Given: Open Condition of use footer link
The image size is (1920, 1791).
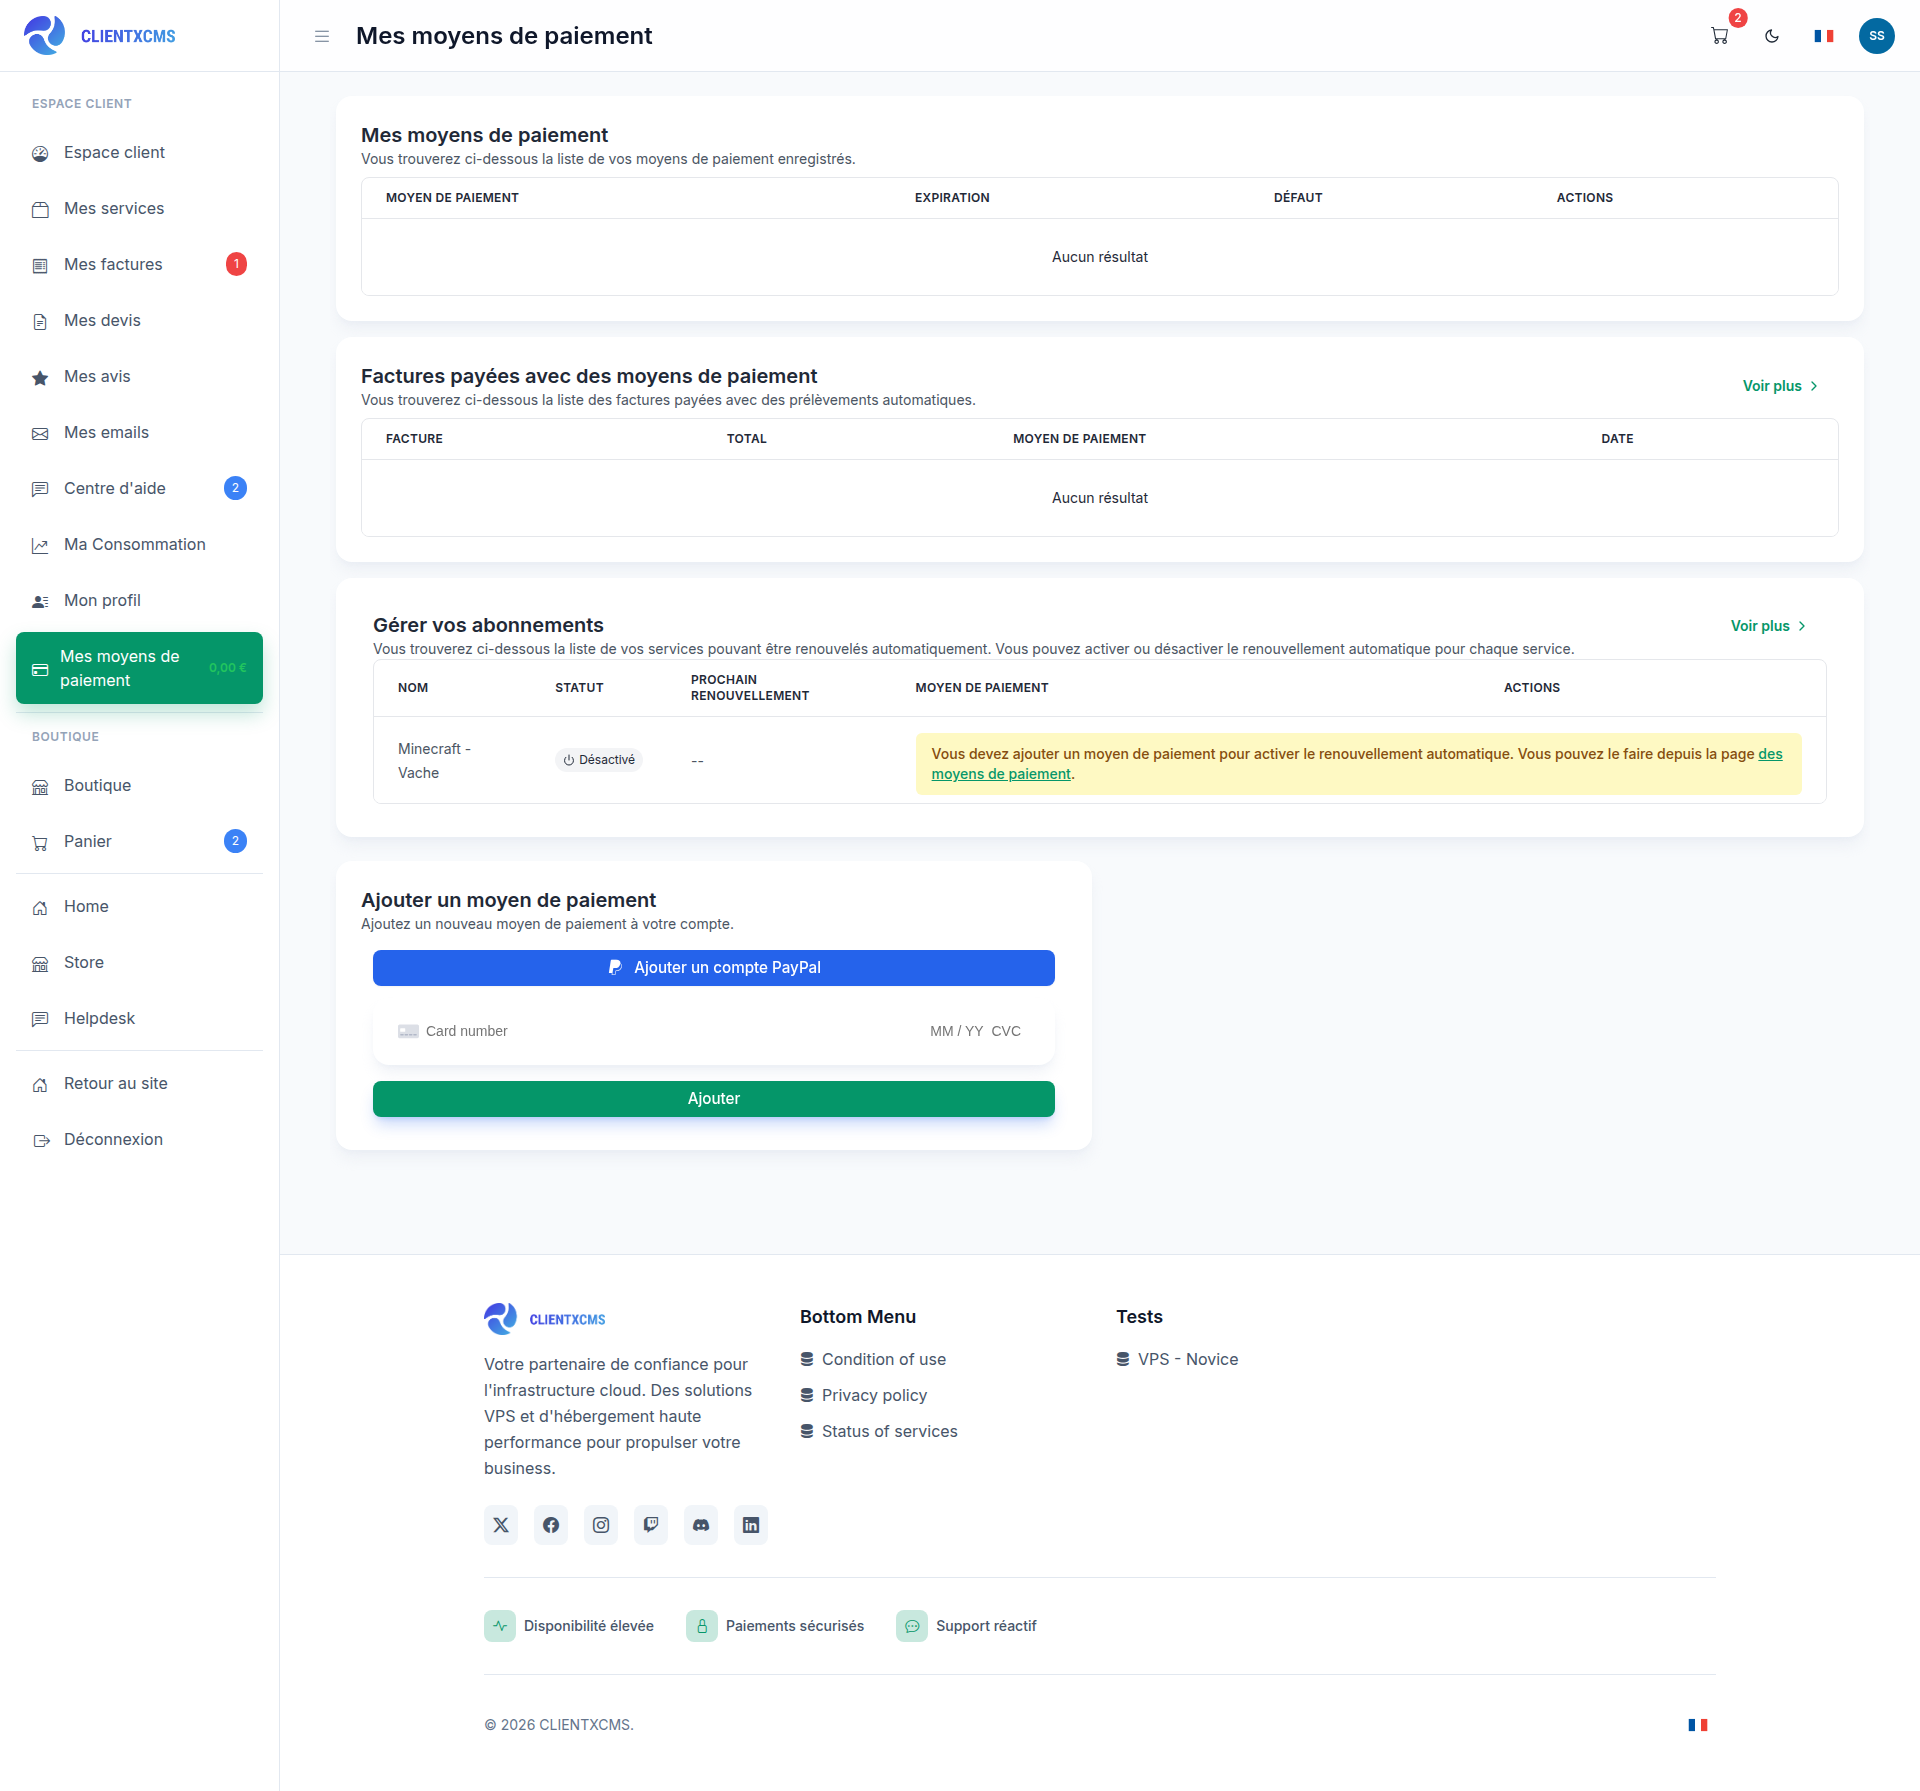Looking at the screenshot, I should (x=873, y=1359).
